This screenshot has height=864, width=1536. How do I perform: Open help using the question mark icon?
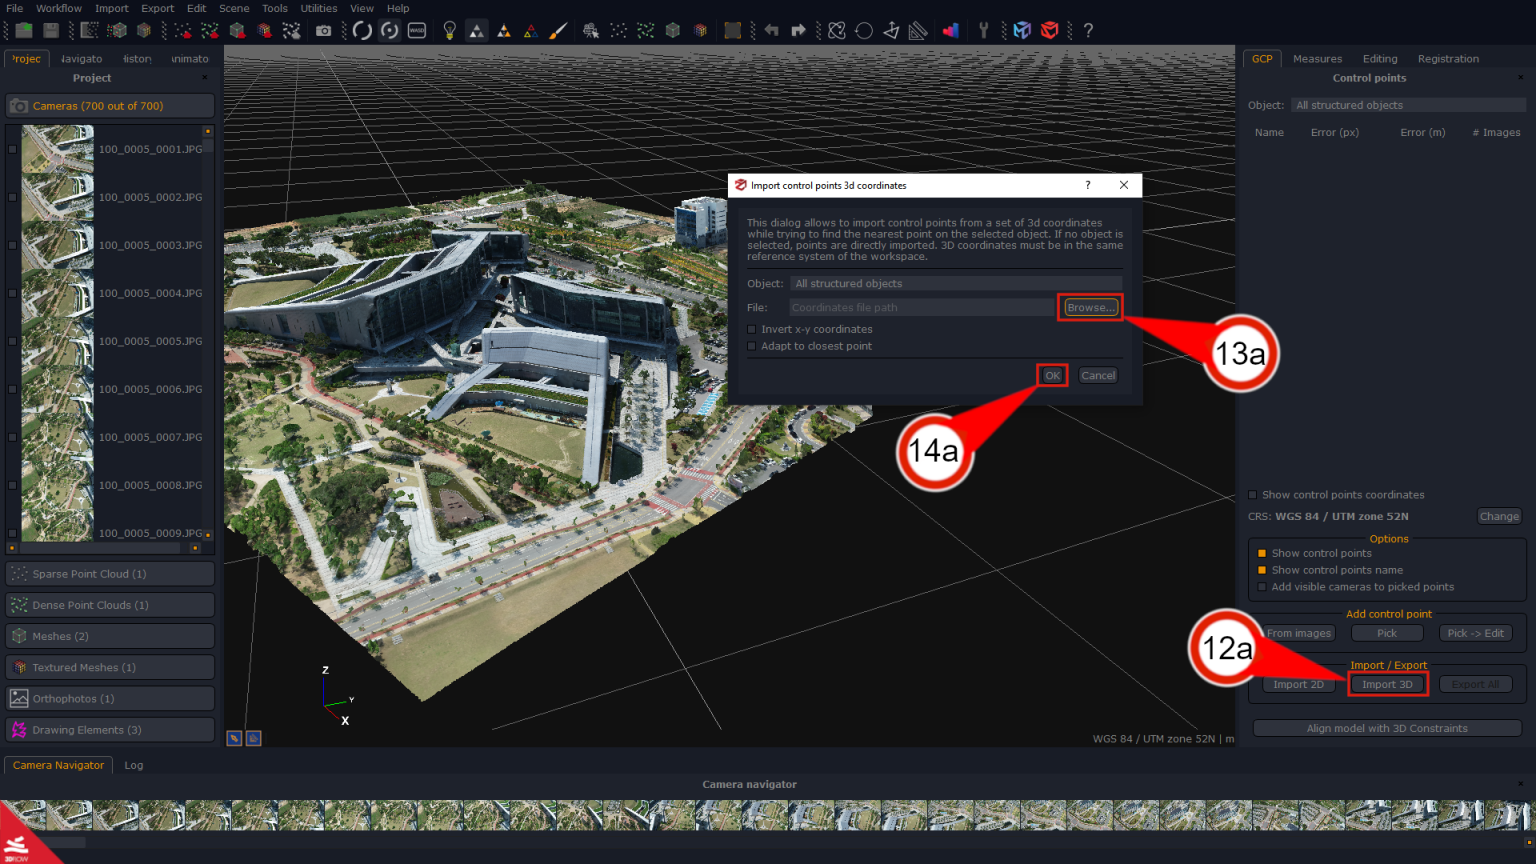(x=1088, y=30)
